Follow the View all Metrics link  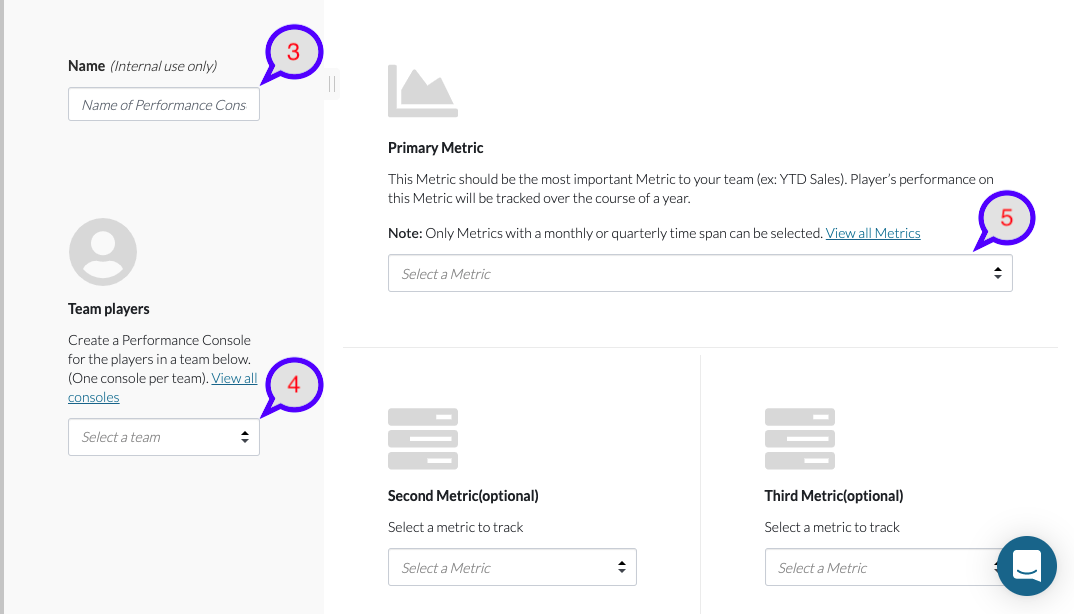(x=873, y=233)
